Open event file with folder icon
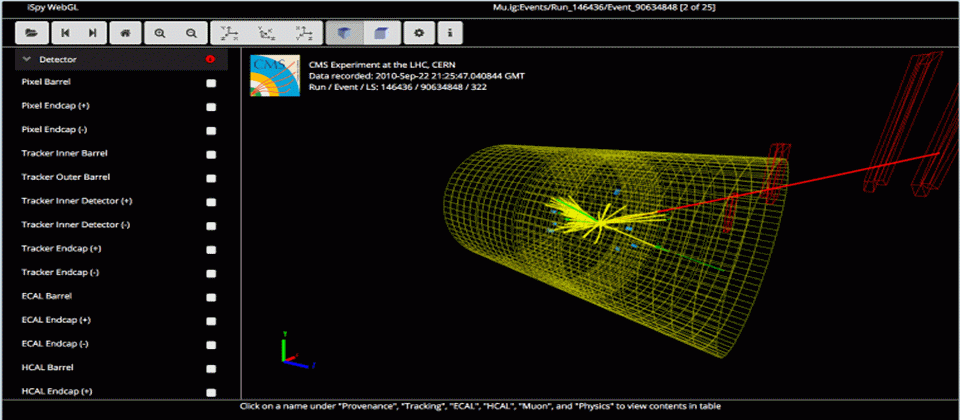This screenshot has height=420, width=960. coord(32,33)
